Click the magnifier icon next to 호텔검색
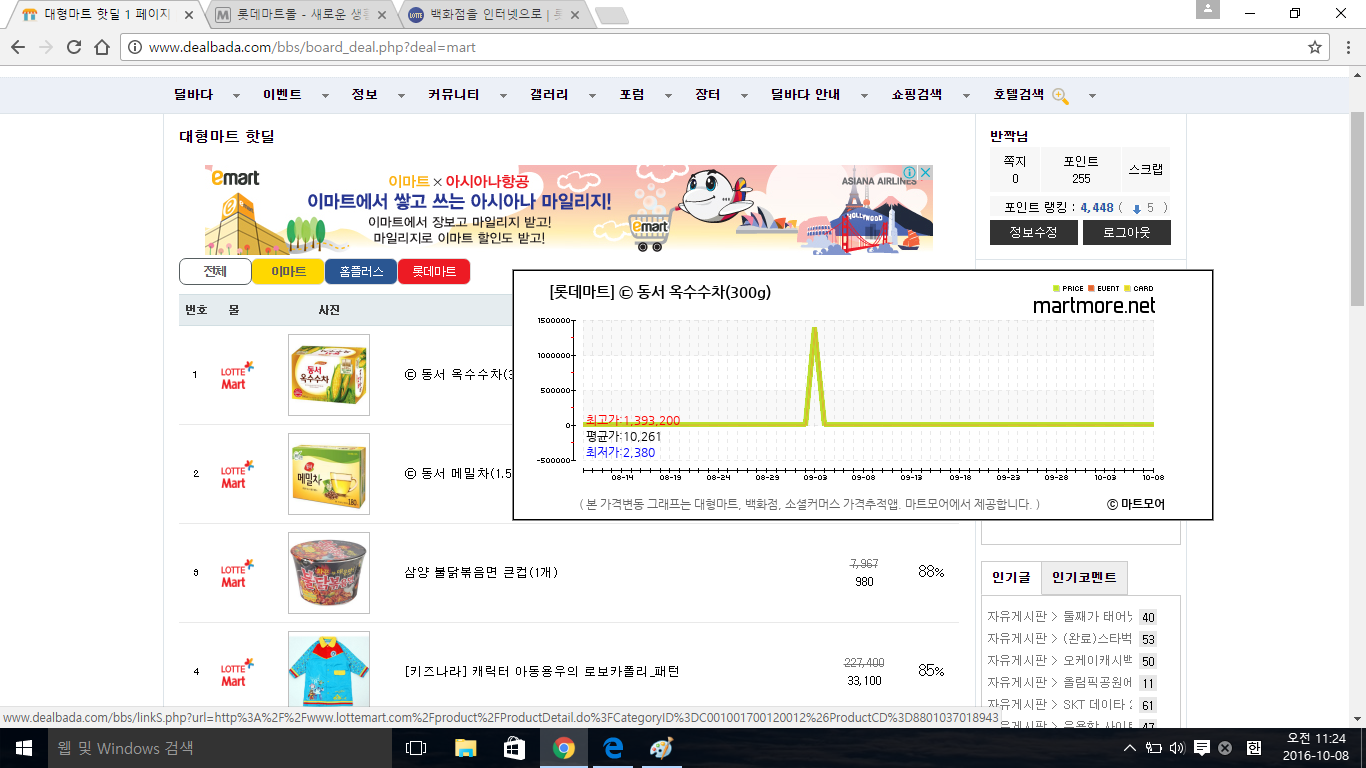 click(1060, 96)
